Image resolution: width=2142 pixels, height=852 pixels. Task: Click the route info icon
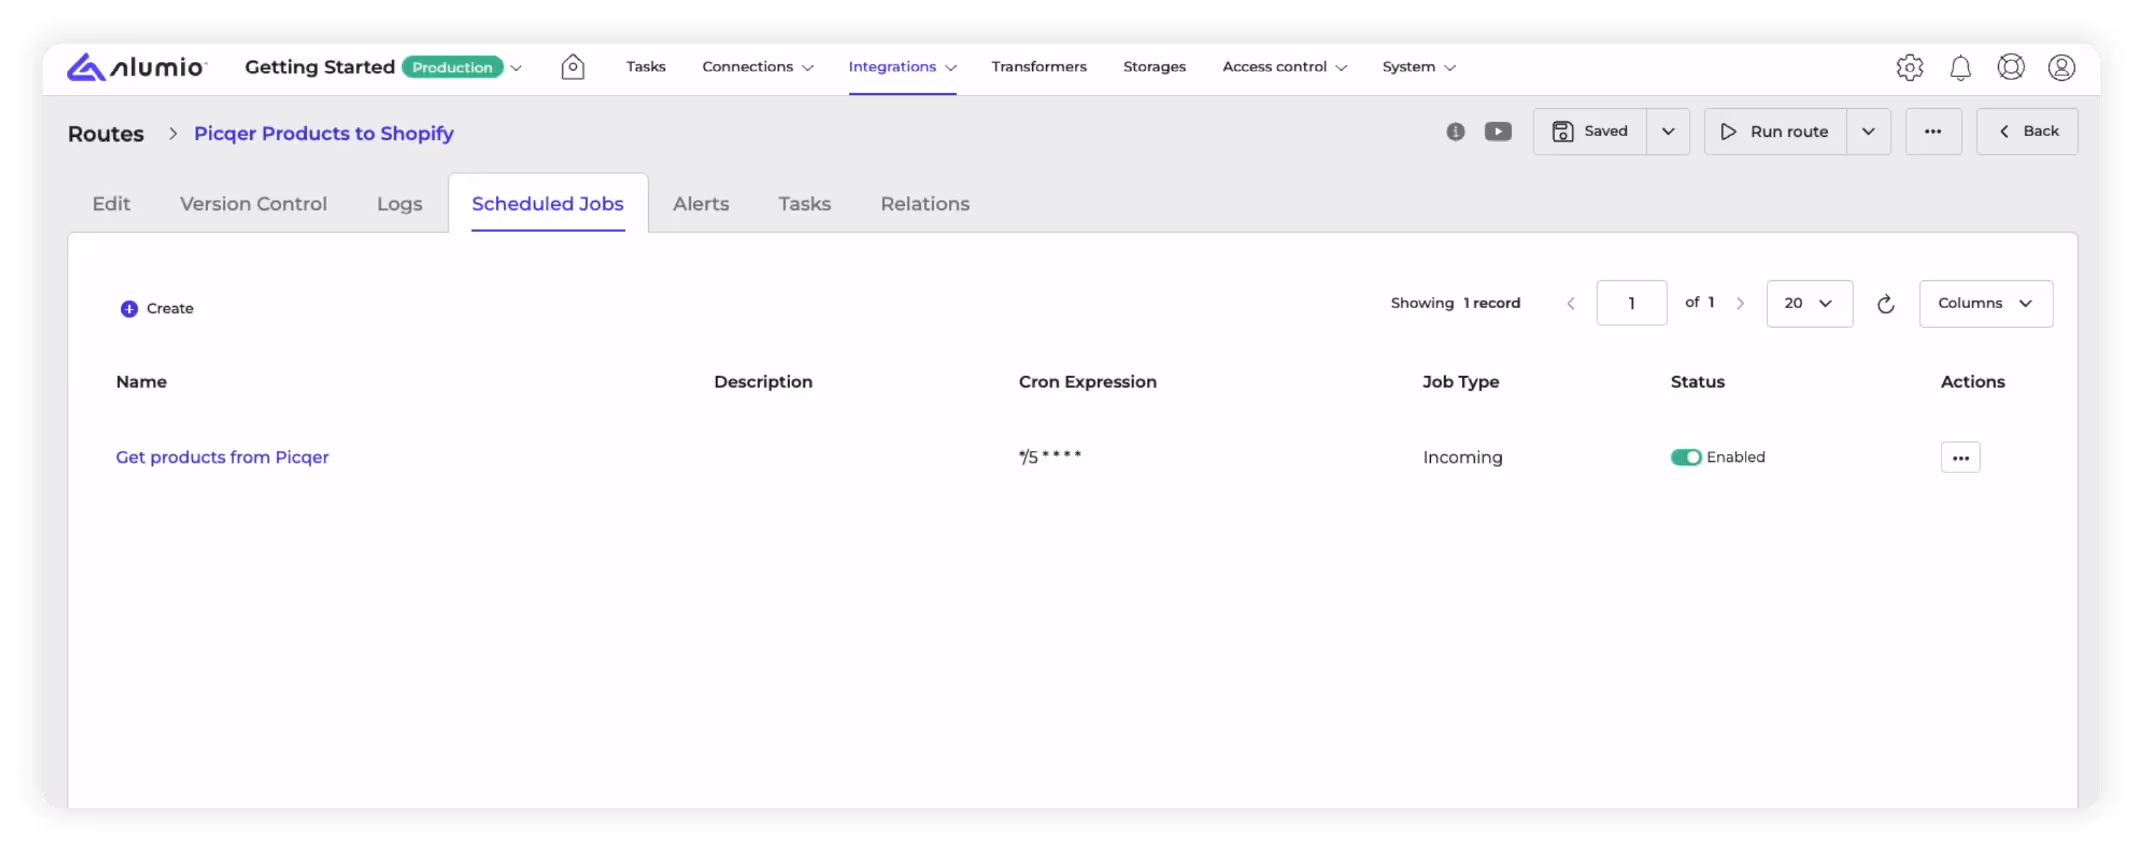(1455, 131)
